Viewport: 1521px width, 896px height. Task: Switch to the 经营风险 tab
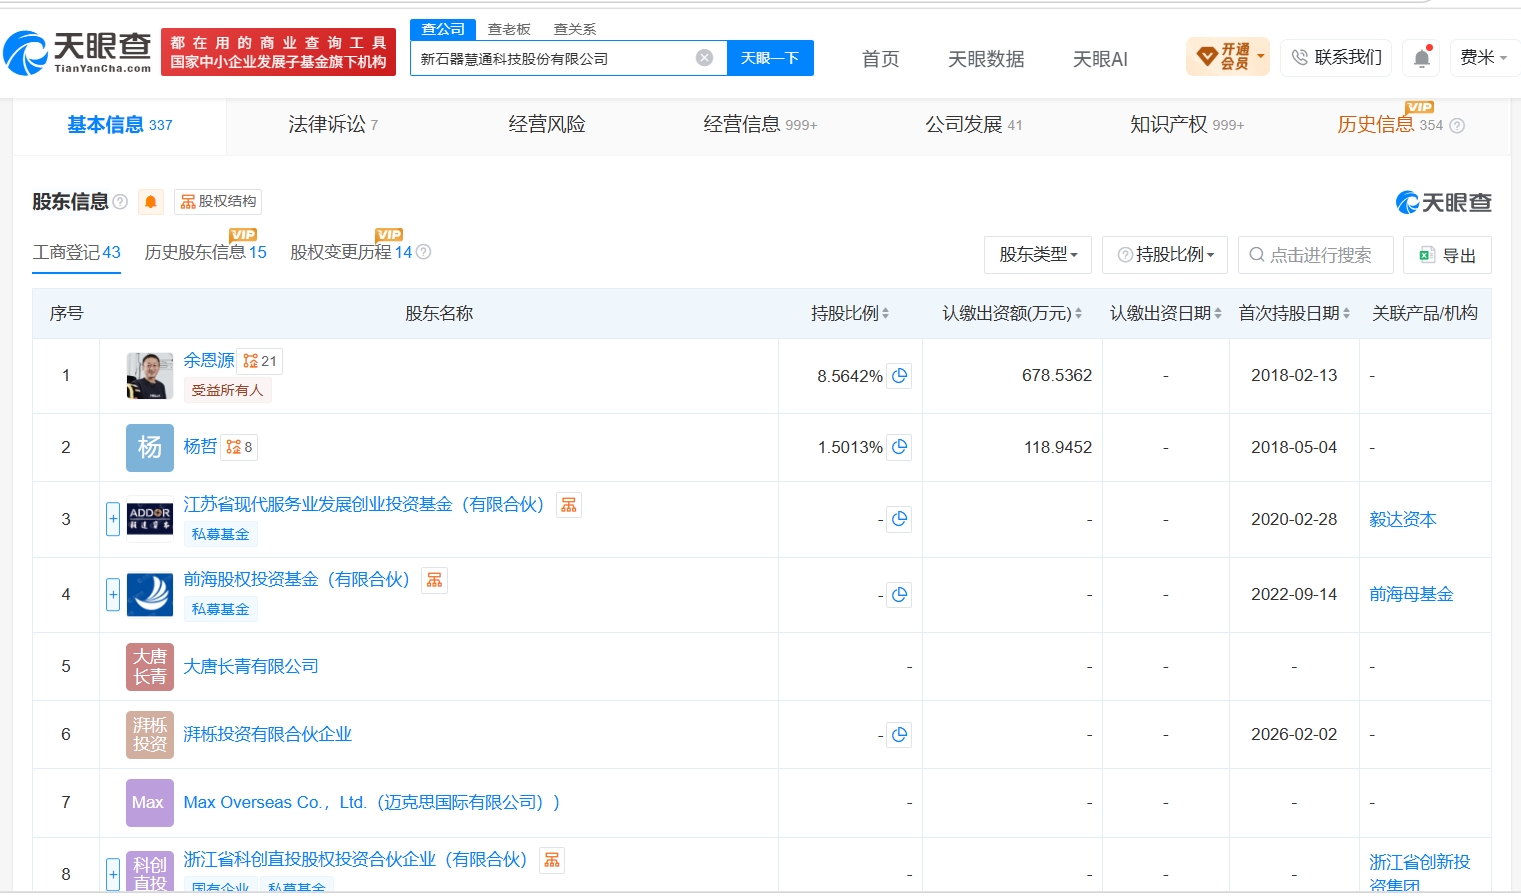547,125
